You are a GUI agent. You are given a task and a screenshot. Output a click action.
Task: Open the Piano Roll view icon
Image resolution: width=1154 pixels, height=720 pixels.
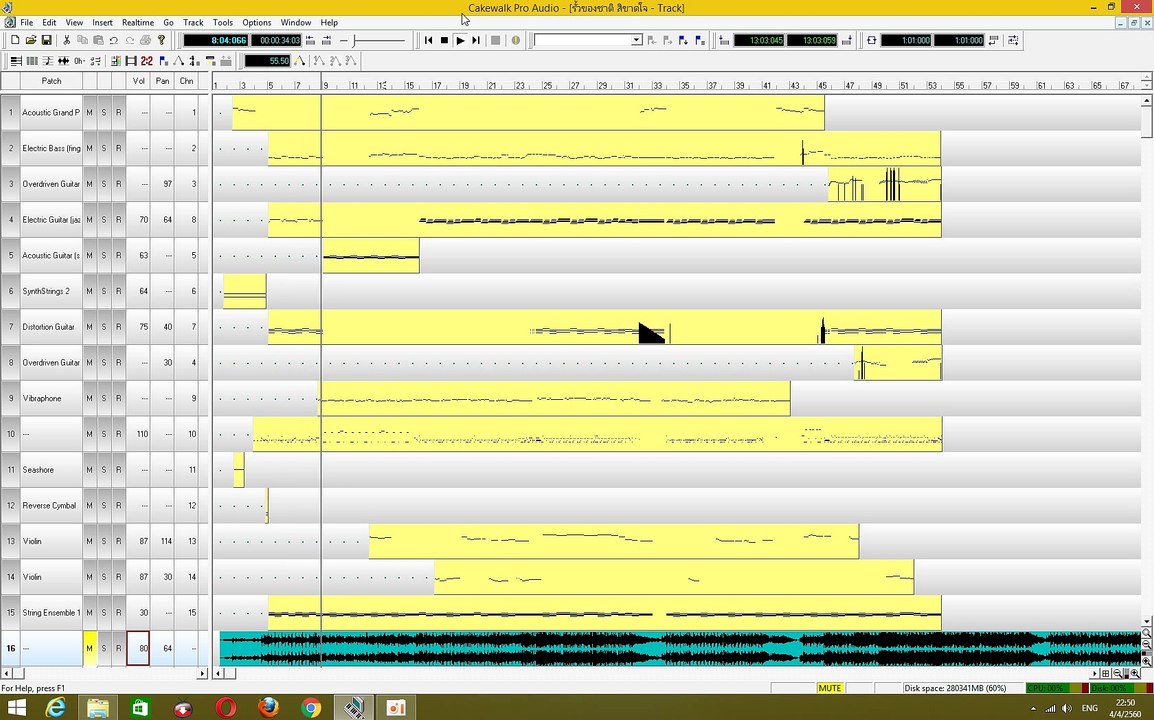coord(15,61)
